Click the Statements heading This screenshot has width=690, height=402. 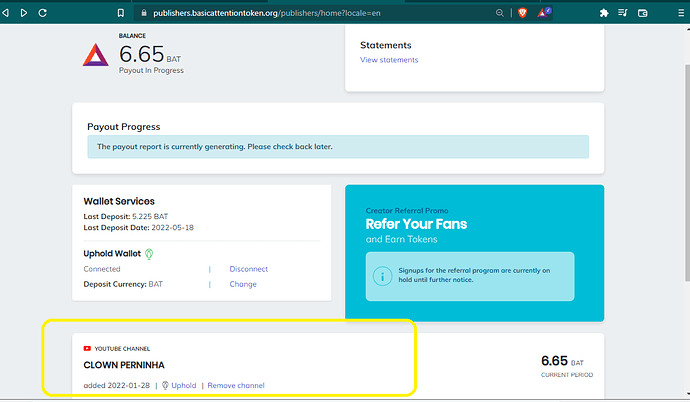pos(385,45)
